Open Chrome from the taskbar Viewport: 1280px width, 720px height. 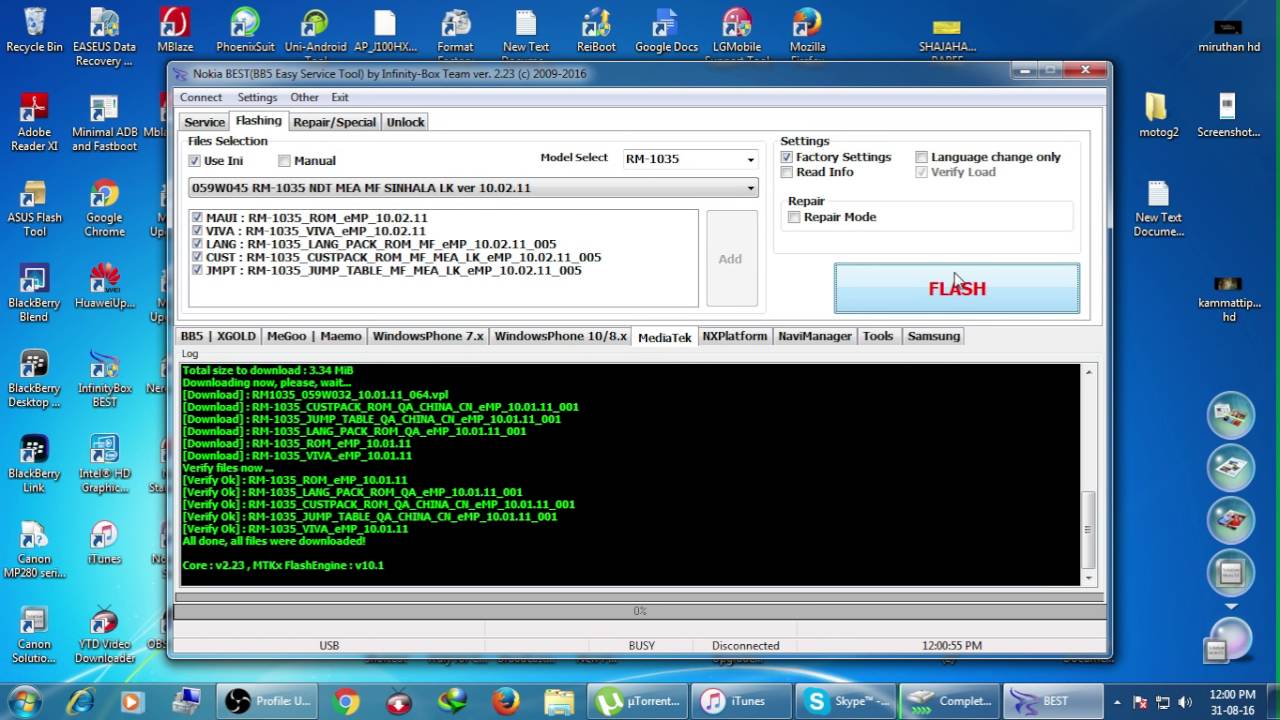[347, 701]
